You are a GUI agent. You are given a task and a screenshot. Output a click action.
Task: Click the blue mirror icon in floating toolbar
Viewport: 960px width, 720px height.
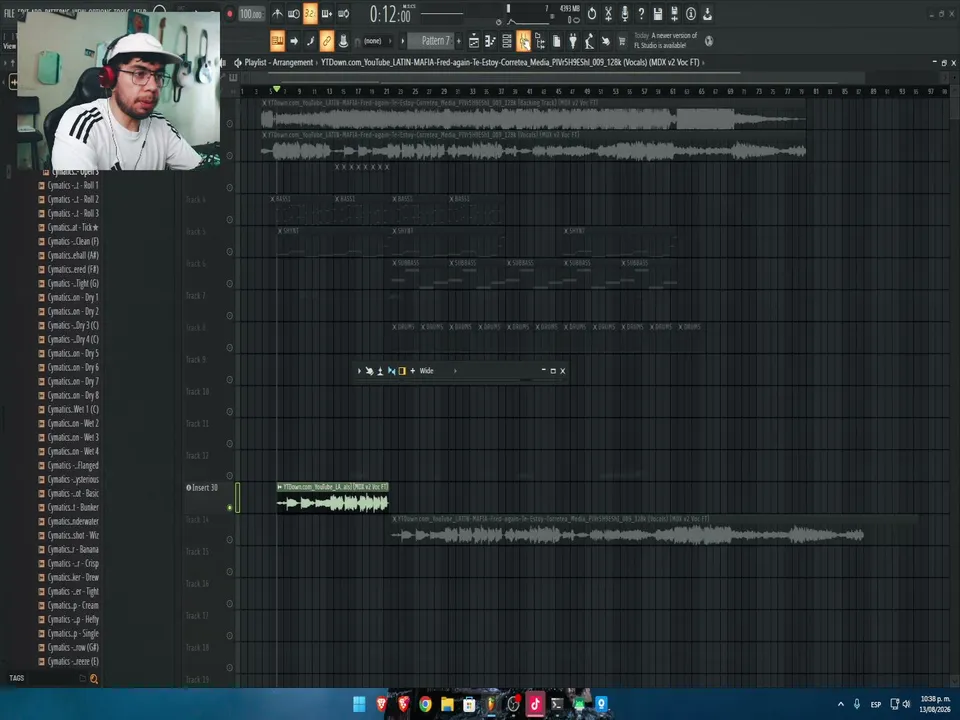(391, 371)
